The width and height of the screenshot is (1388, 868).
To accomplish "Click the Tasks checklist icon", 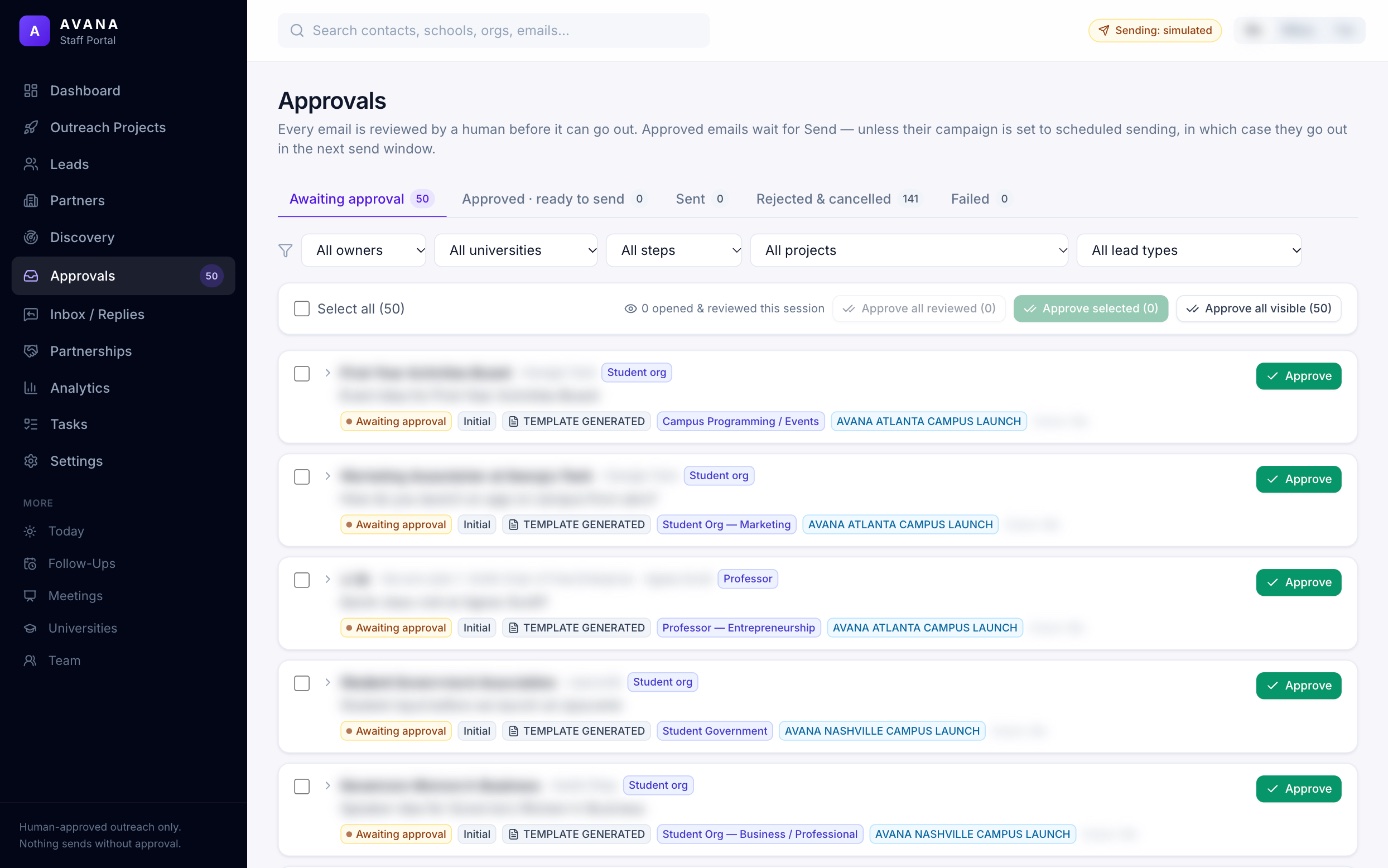I will coord(31,425).
